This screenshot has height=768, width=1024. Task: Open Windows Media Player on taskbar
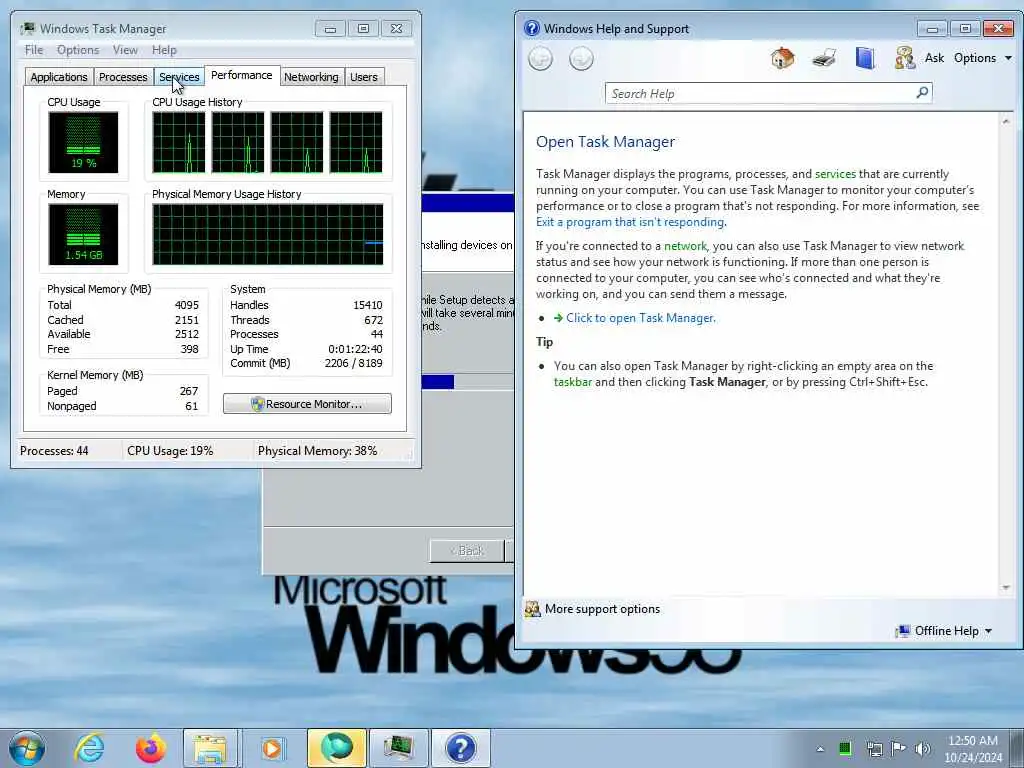tap(272, 748)
